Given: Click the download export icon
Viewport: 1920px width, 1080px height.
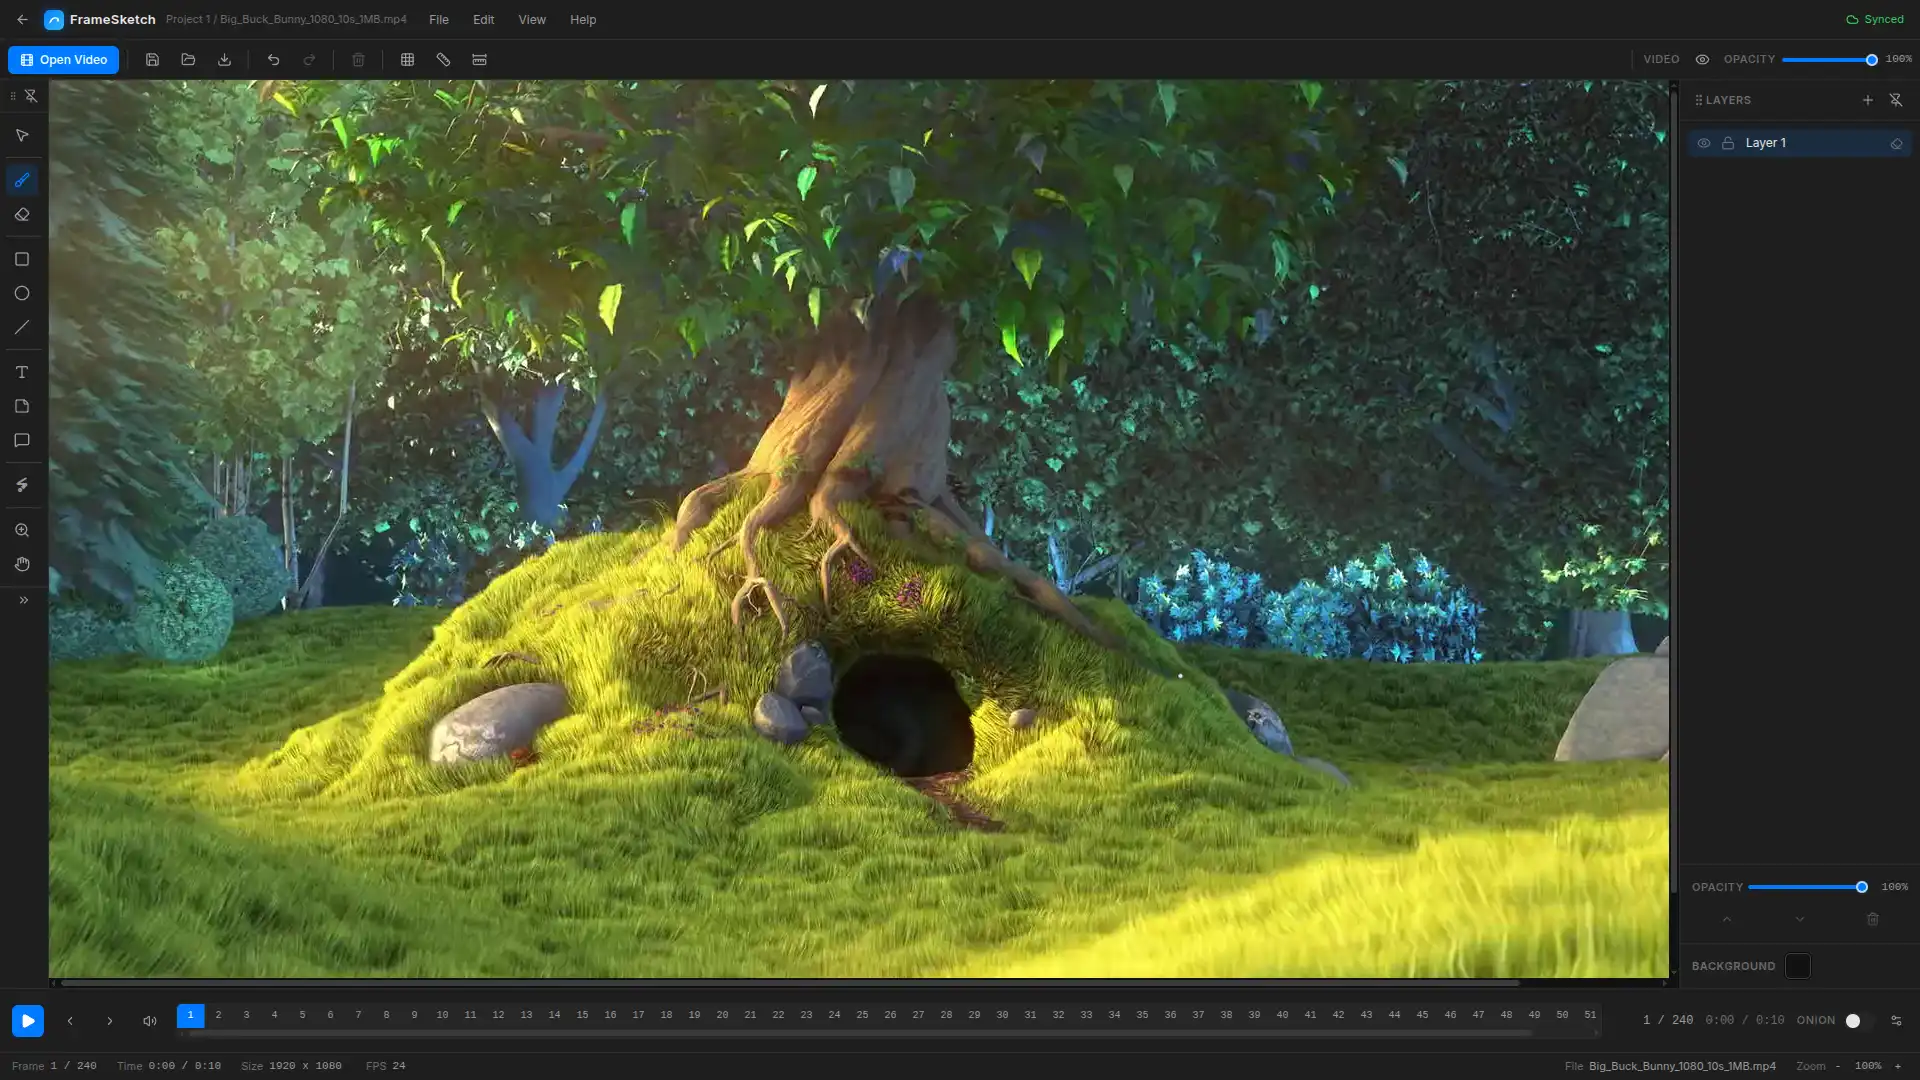Looking at the screenshot, I should (x=224, y=60).
